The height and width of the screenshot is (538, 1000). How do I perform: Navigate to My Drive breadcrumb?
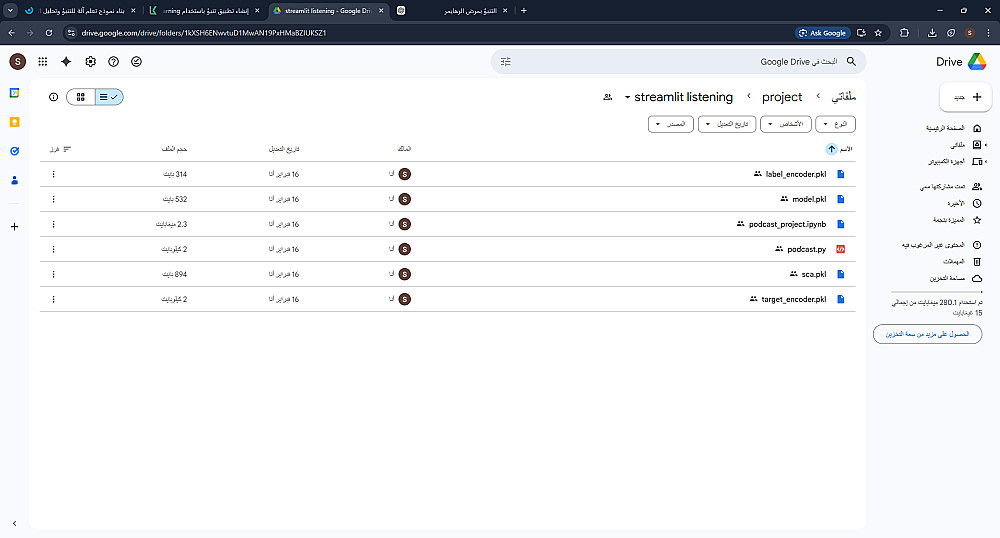tap(843, 97)
